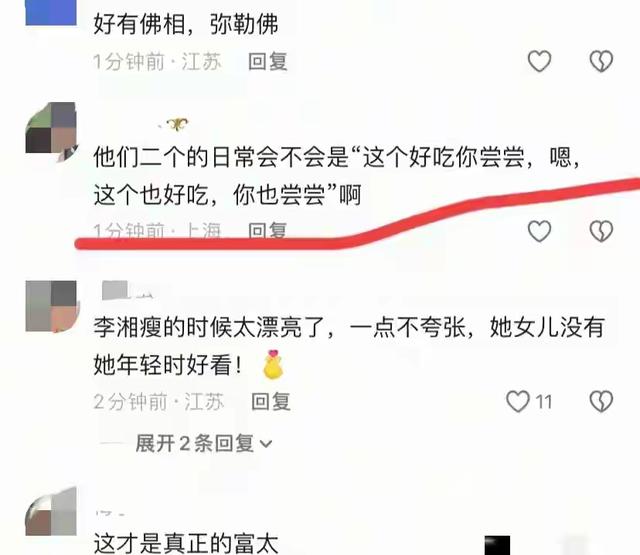This screenshot has height=555, width=640.
Task: Reply to the 好有佛相 comment
Action: coord(268,61)
